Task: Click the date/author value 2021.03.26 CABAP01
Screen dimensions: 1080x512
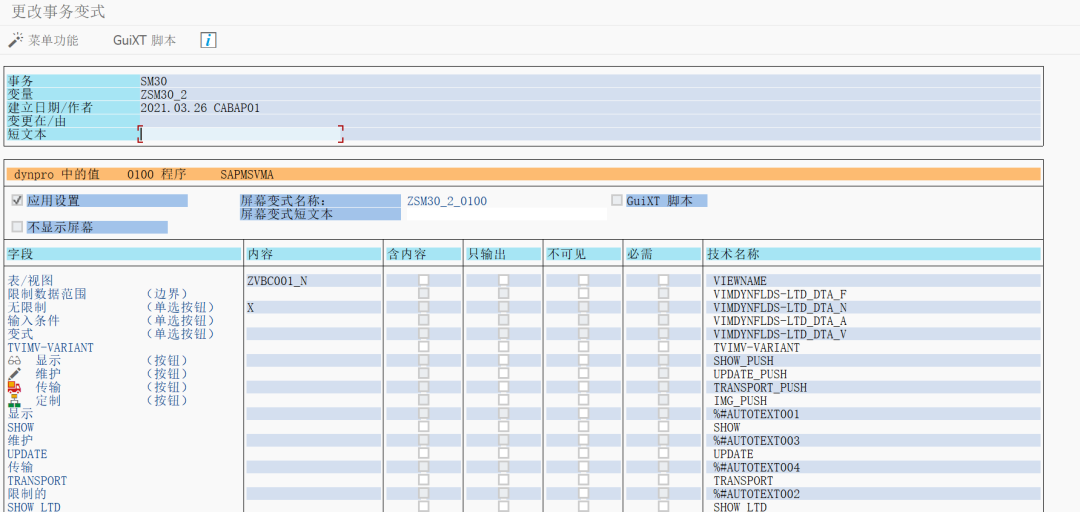Action: [200, 108]
